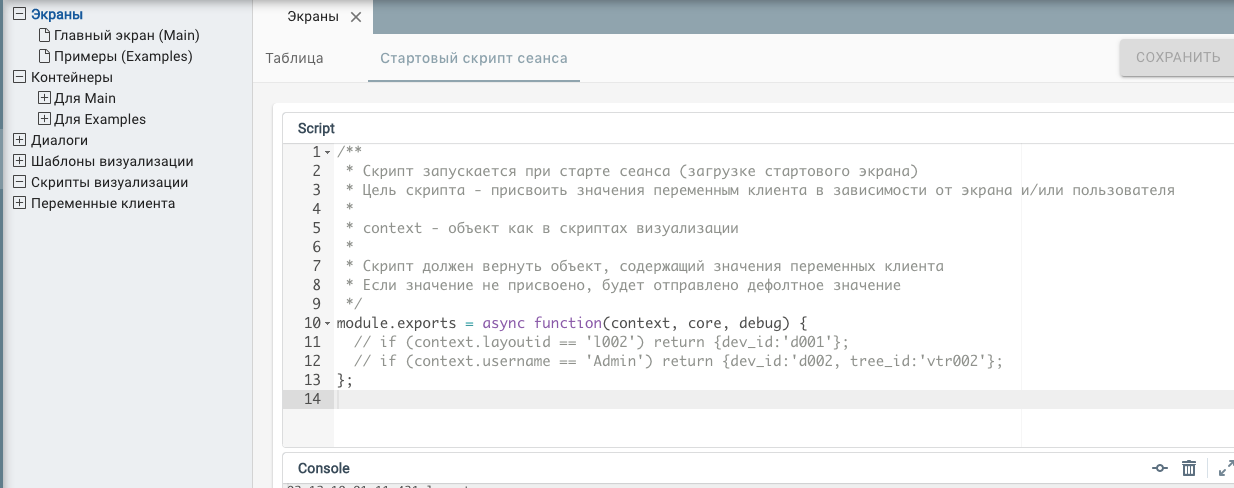The width and height of the screenshot is (1234, 488).
Task: Expand Шаблоны визуализации tree node
Action: [x=19, y=161]
